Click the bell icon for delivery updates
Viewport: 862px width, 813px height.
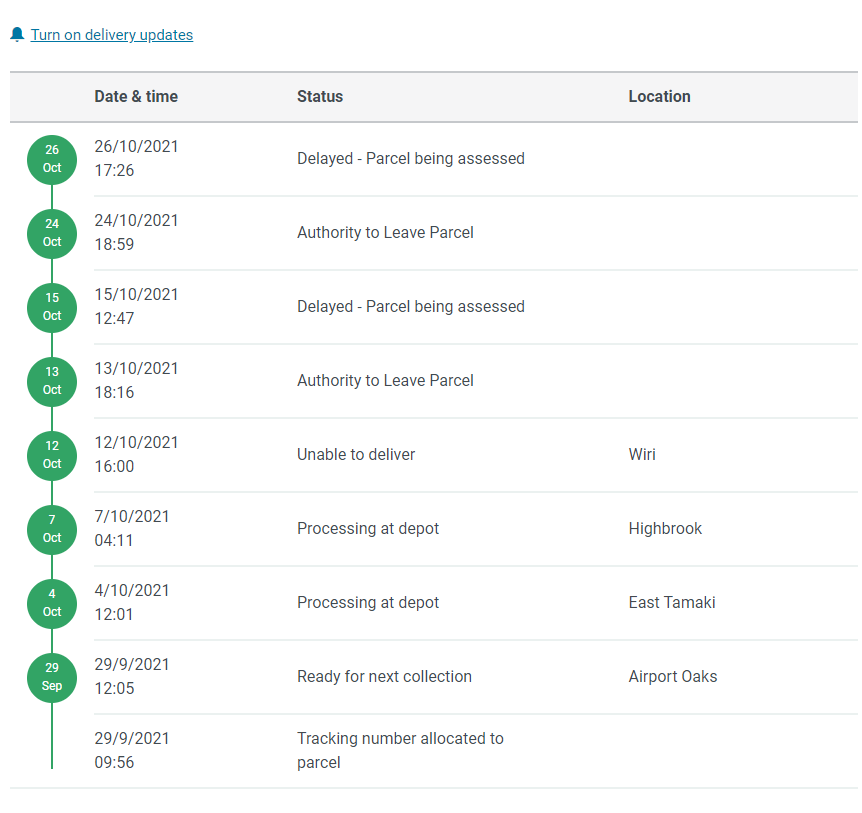click(17, 35)
